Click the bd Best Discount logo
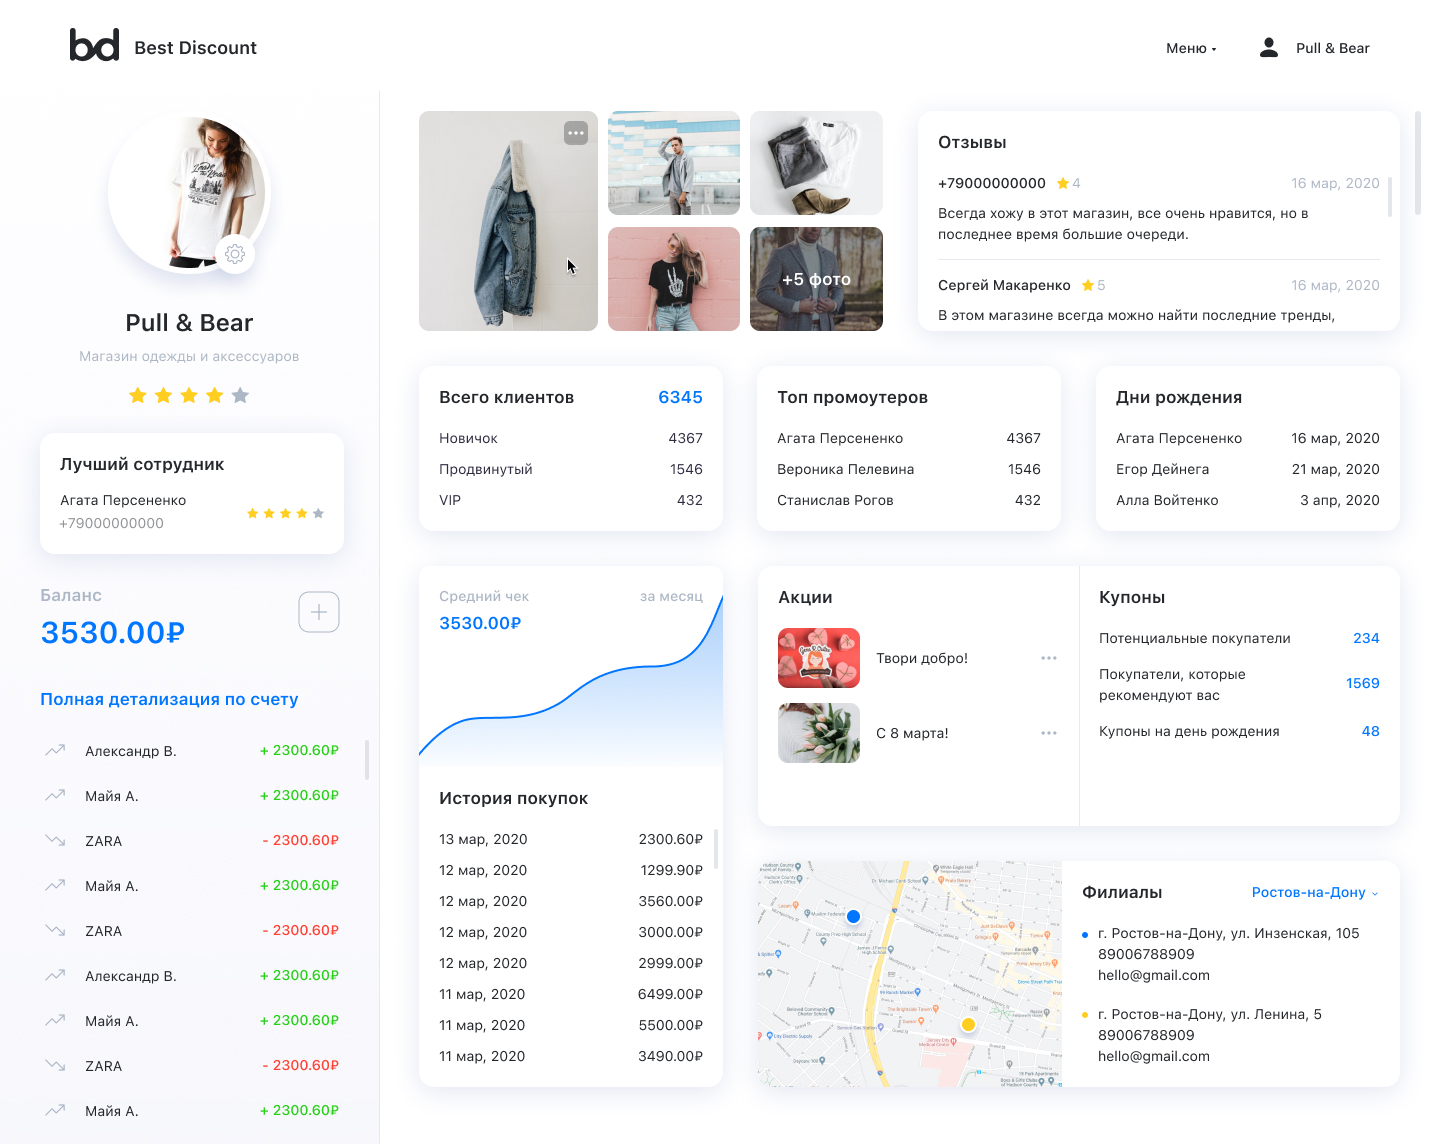Screen dimensions: 1440x1144 point(163,46)
